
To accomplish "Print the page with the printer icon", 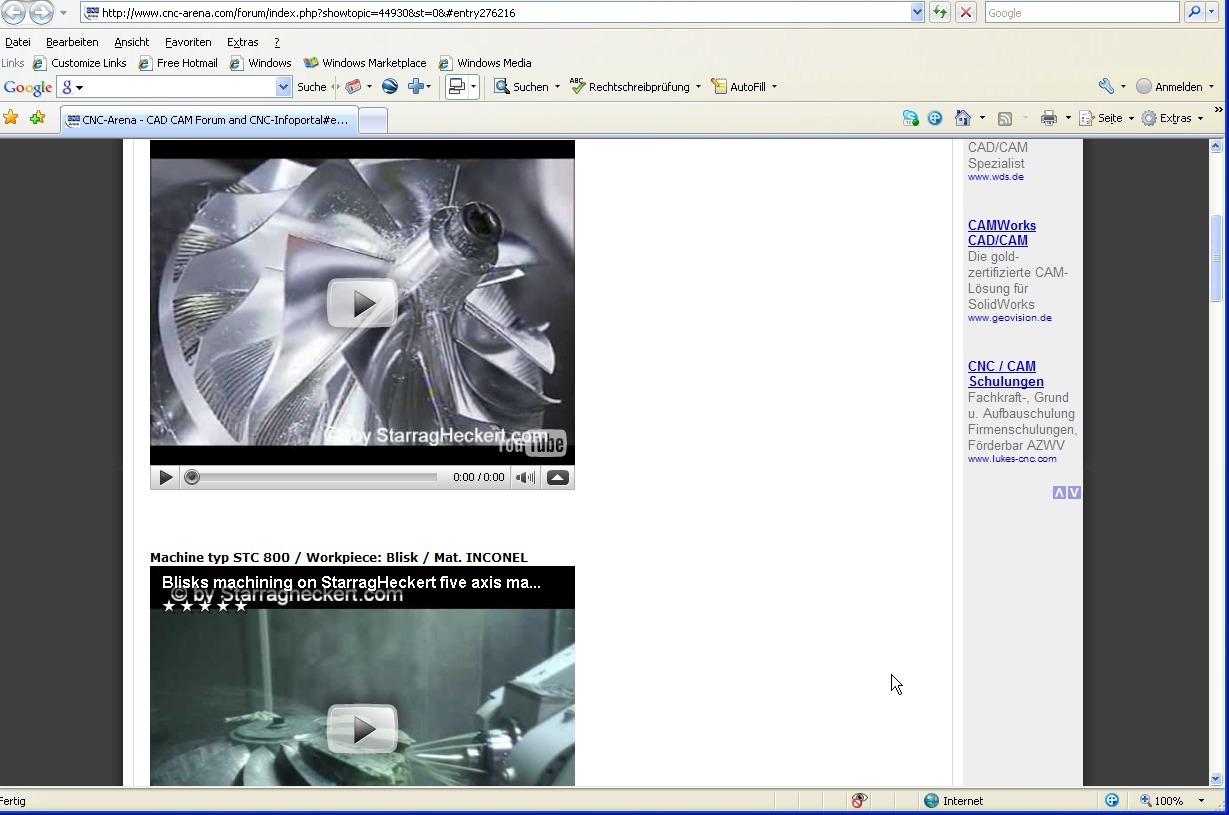I will click(1048, 118).
